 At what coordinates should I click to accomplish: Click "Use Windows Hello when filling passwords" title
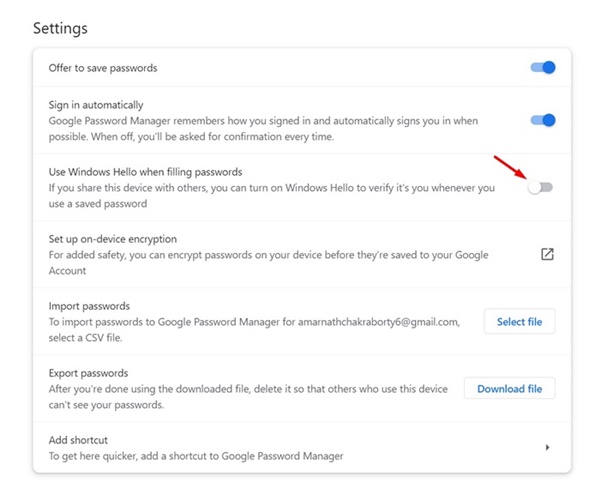tap(145, 172)
